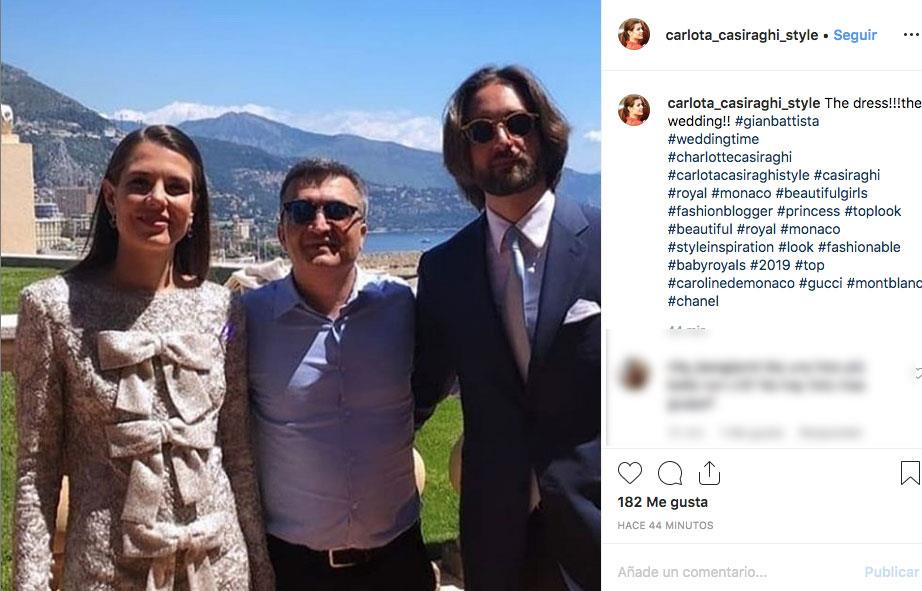Open carlota_casiraghi_style profile from the header
Screen dimensions: 922x591
(x=741, y=35)
